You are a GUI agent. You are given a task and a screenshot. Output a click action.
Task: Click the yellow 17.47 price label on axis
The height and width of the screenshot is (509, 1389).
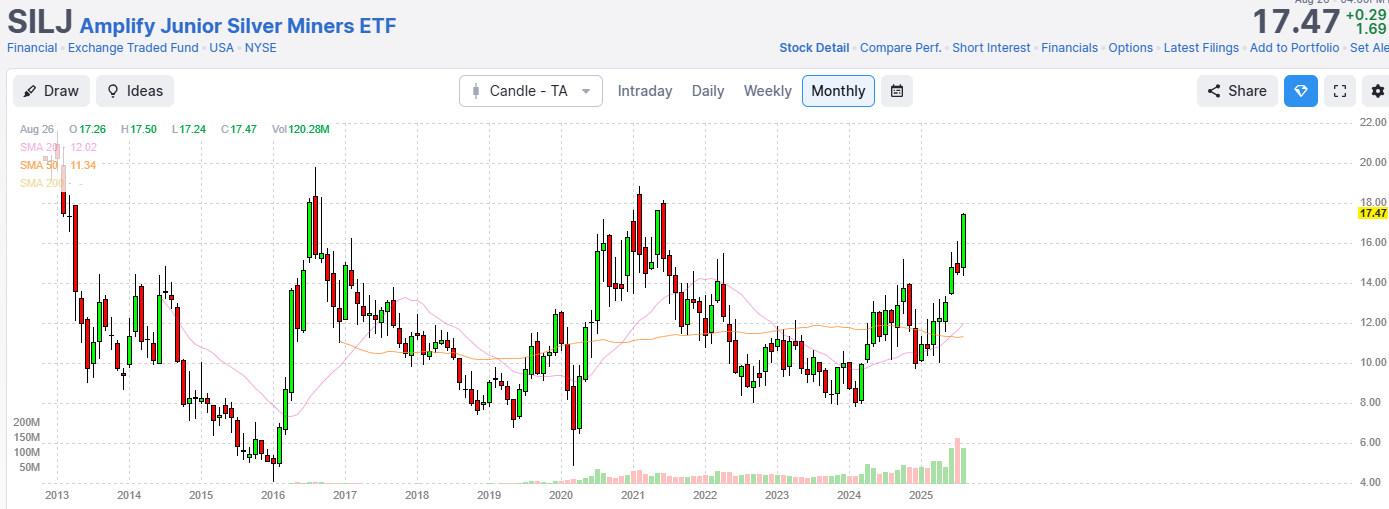point(1372,213)
